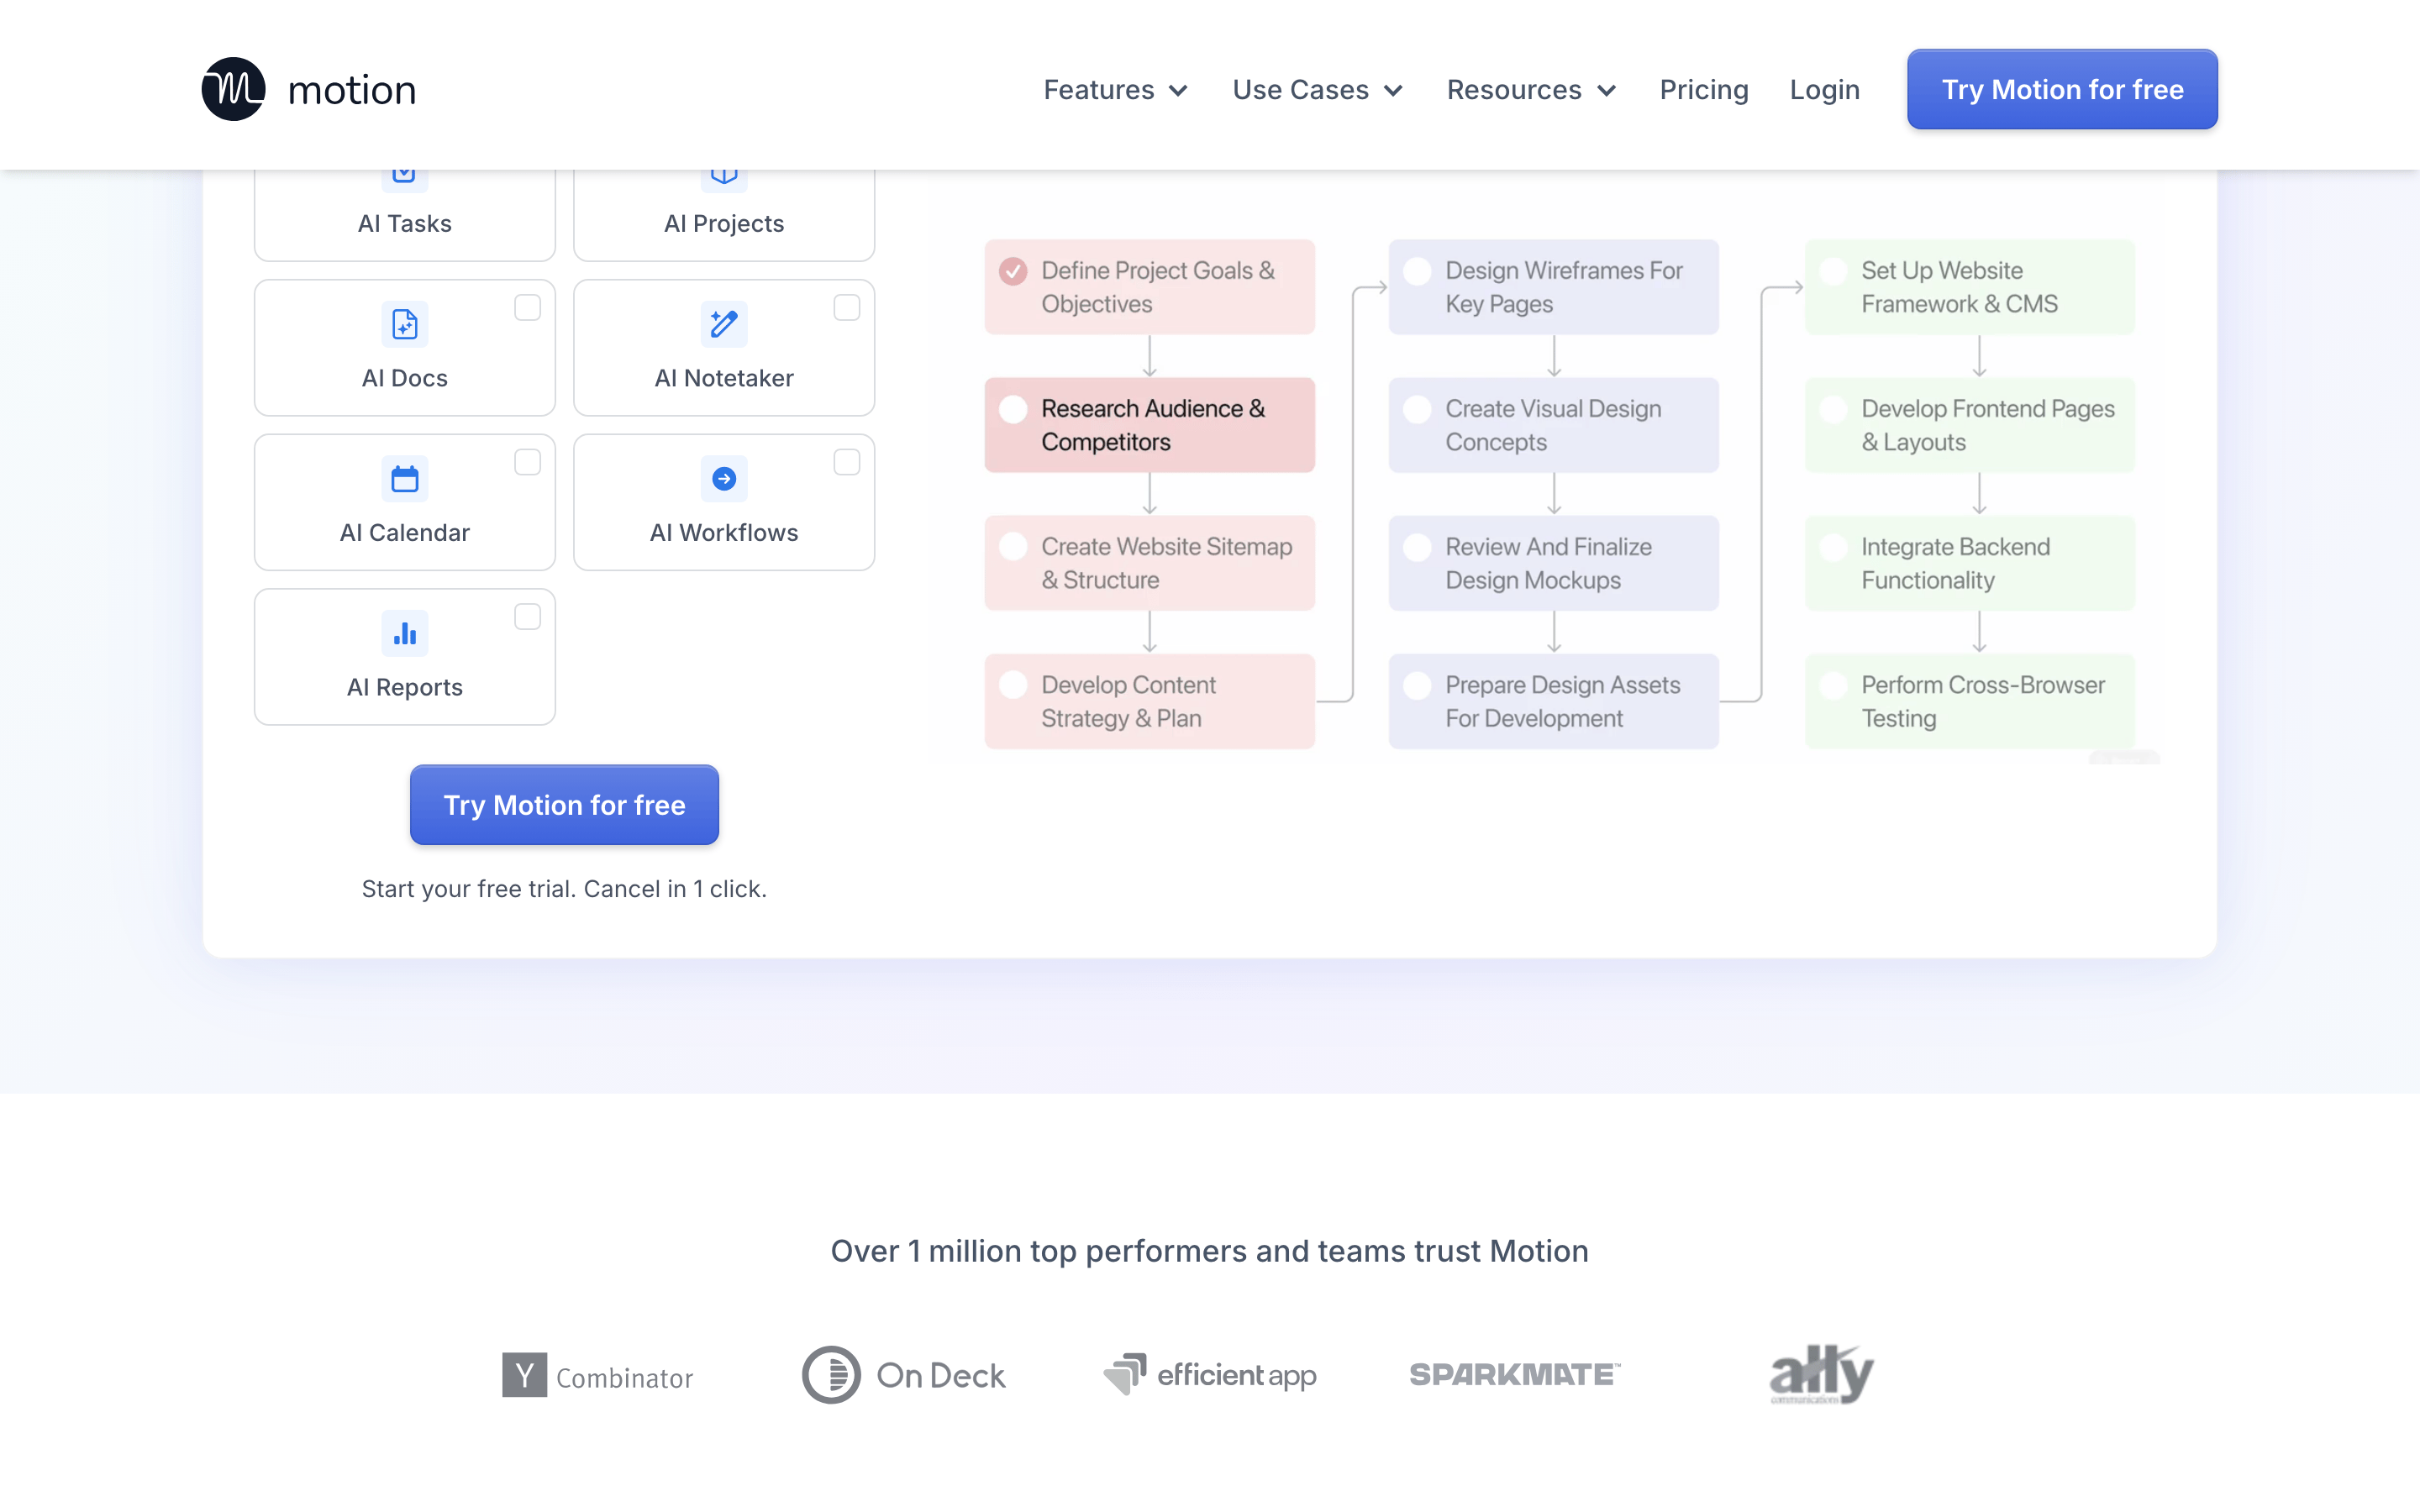The width and height of the screenshot is (2420, 1512).
Task: Check the AI Calendar checkbox
Action: pos(527,462)
